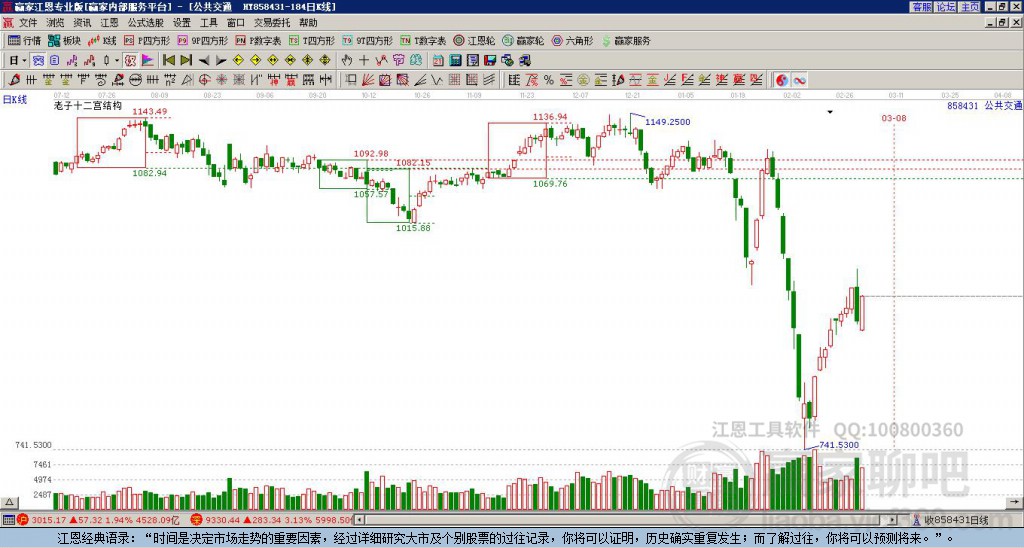The width and height of the screenshot is (1024, 548).
Task: Click the up-triangle button beside volume panel
Action: pyautogui.click(x=8, y=502)
